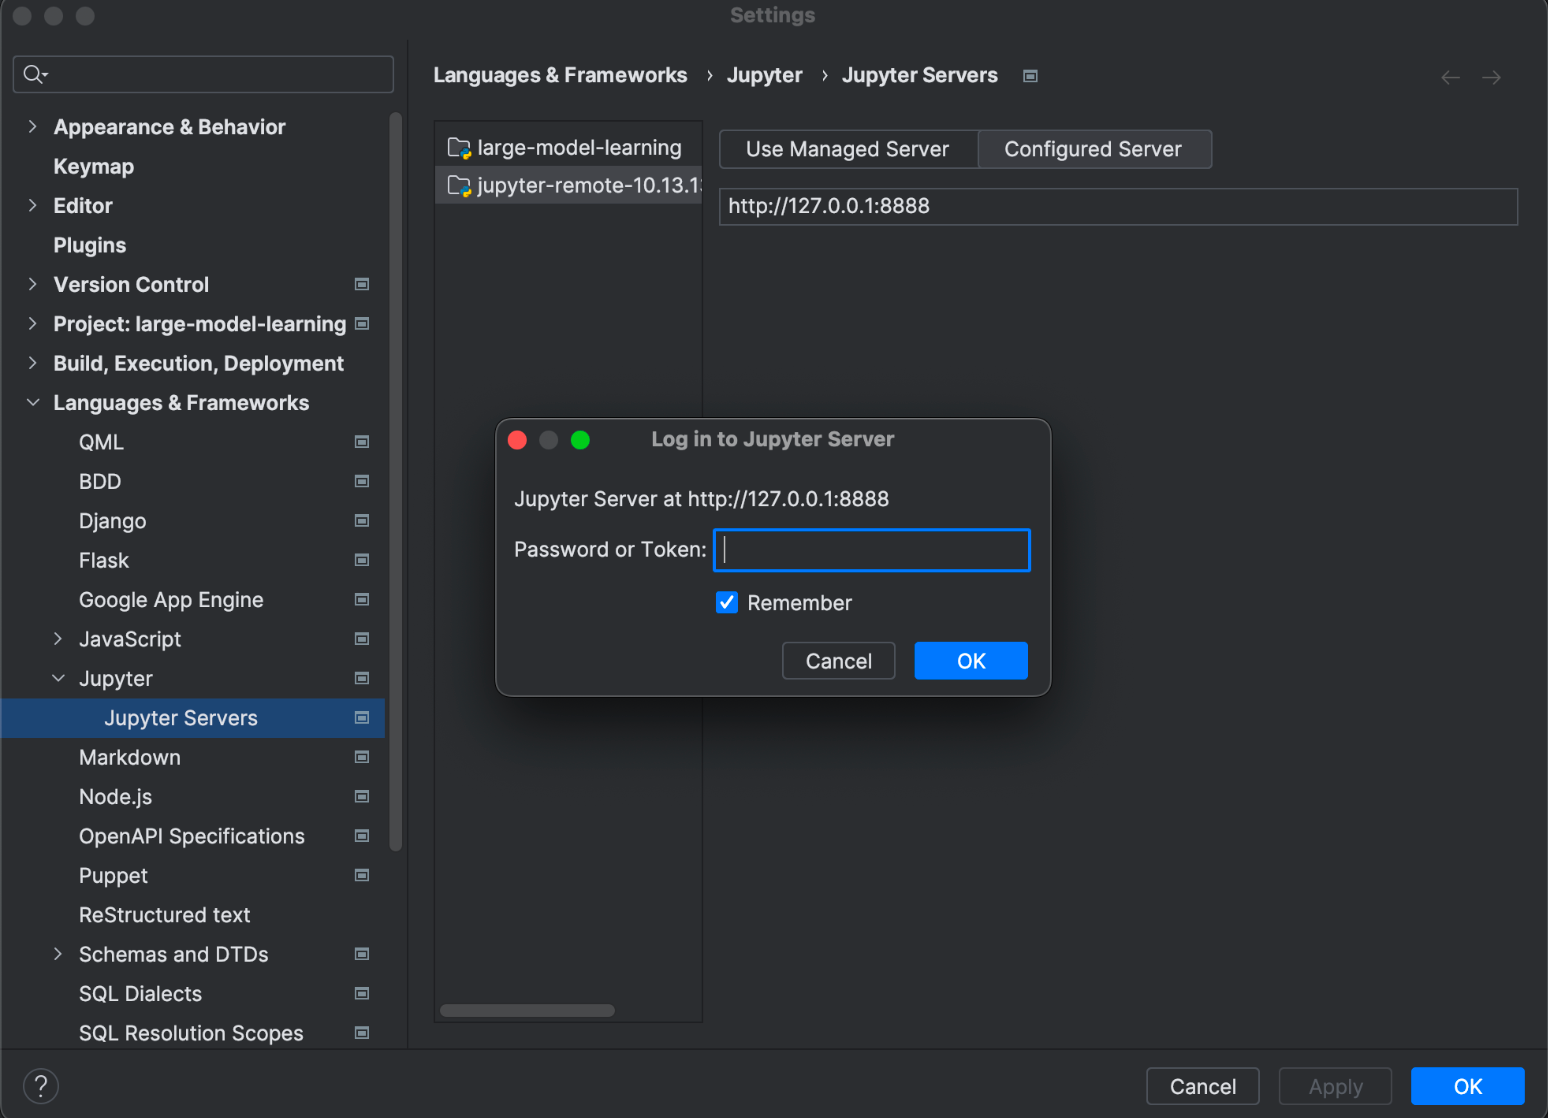This screenshot has height=1118, width=1548.
Task: Click the server URL input field
Action: pyautogui.click(x=1118, y=206)
